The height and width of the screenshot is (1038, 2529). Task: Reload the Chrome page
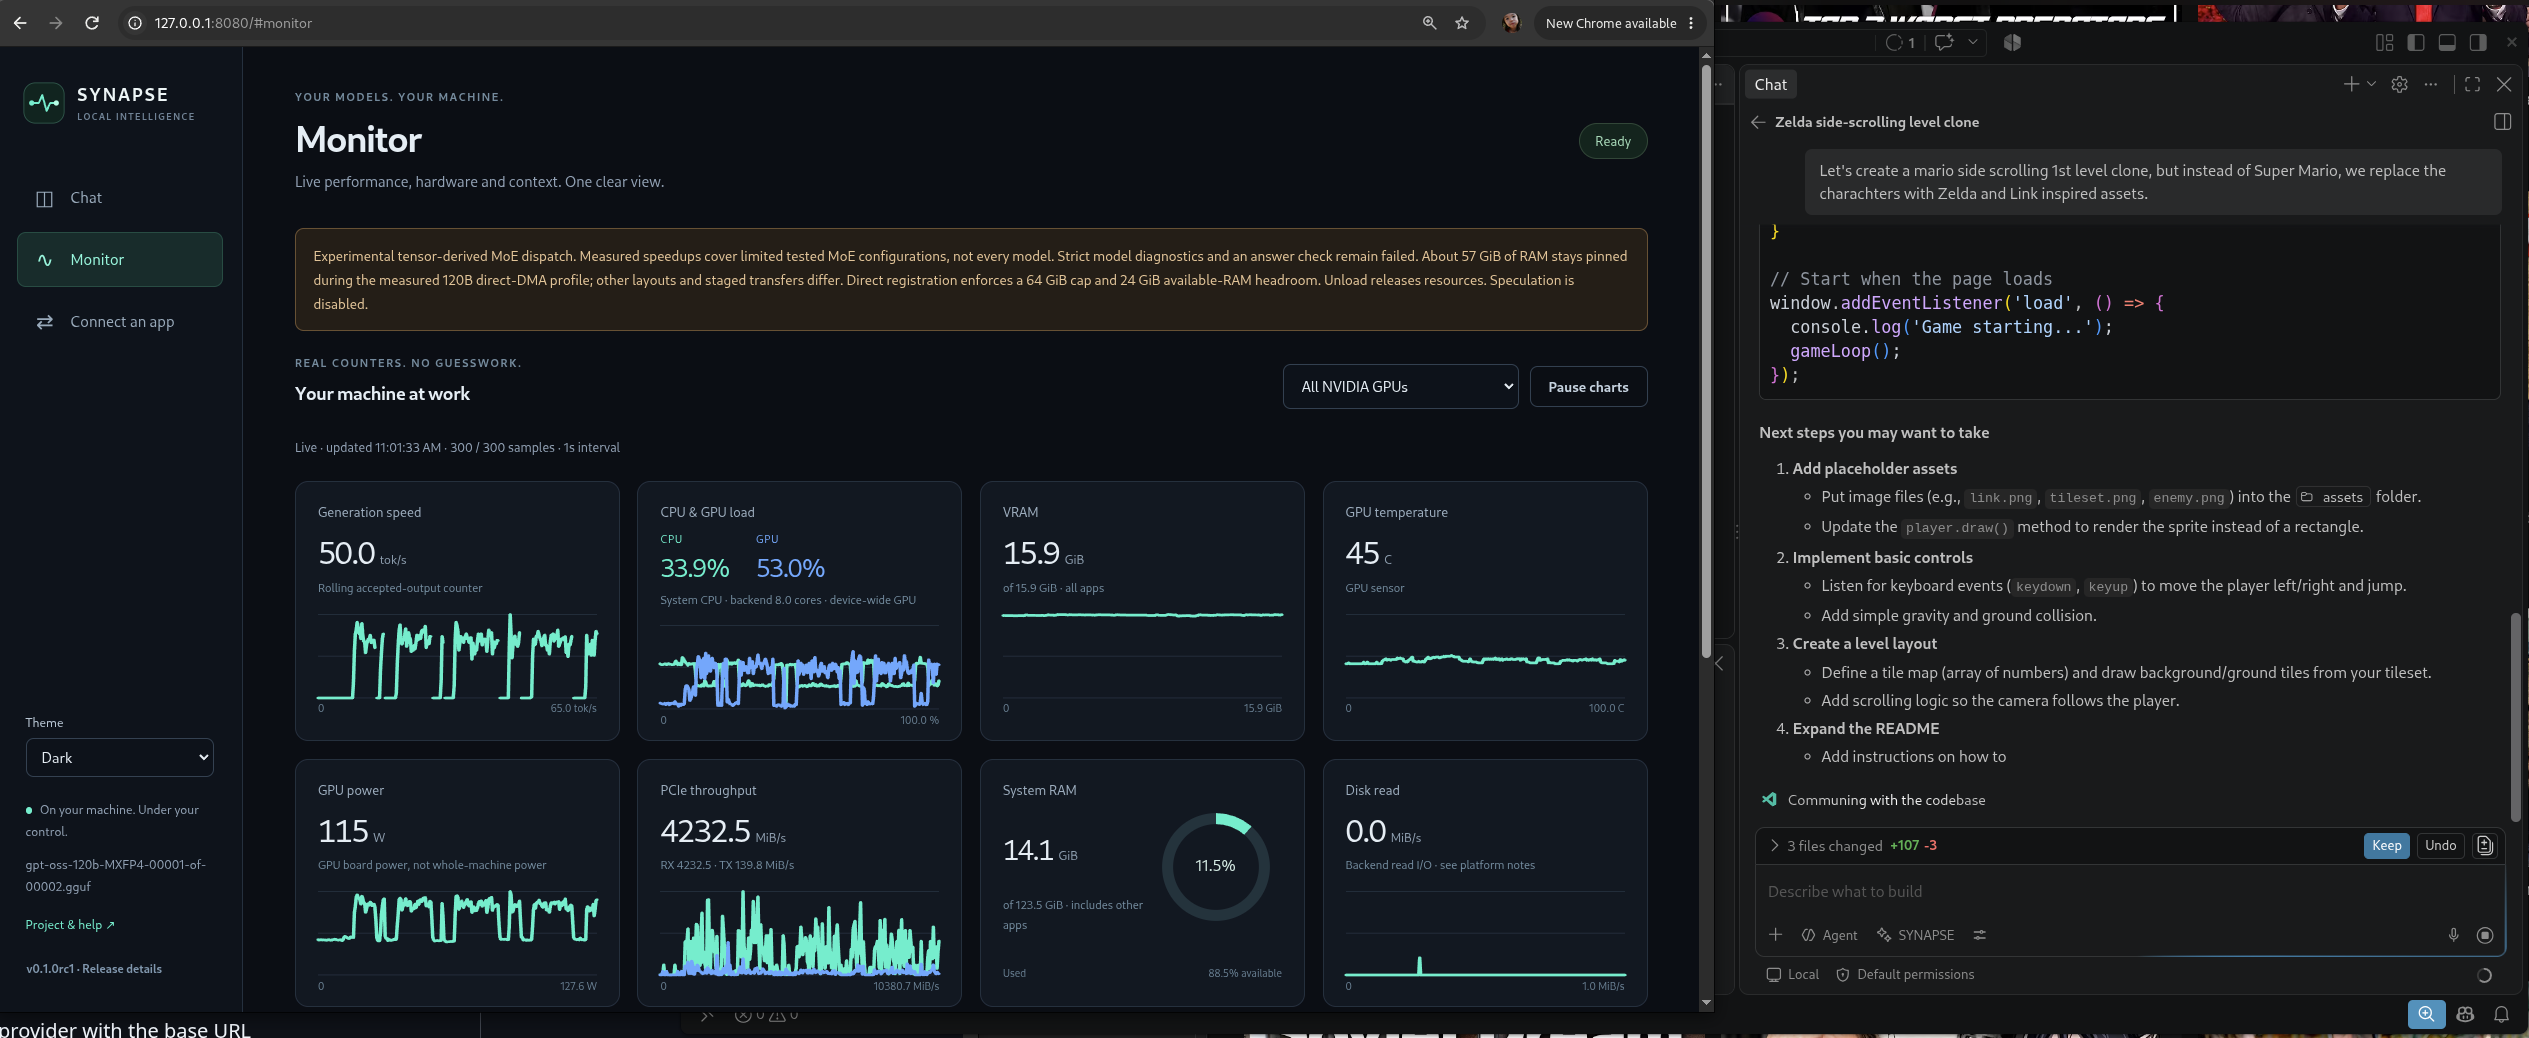point(92,23)
